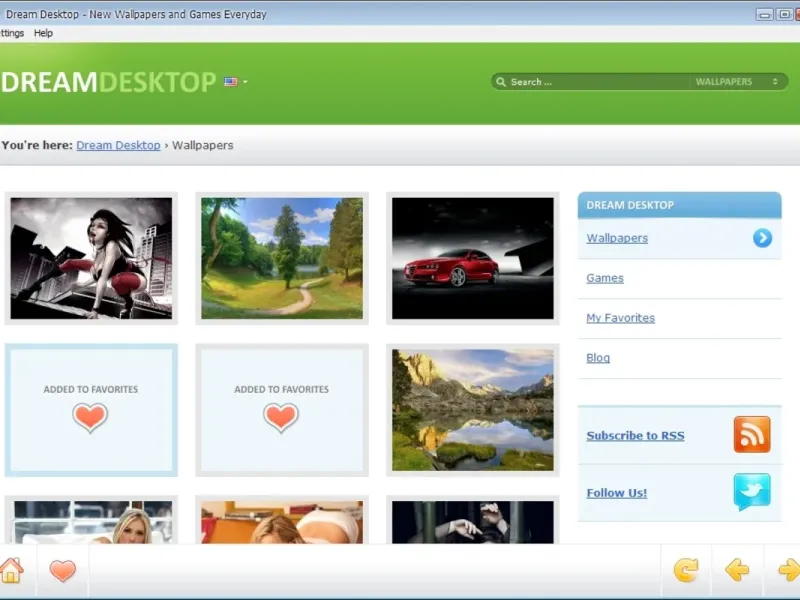
Task: Open the language dropdown arrow next to flag
Action: [245, 82]
